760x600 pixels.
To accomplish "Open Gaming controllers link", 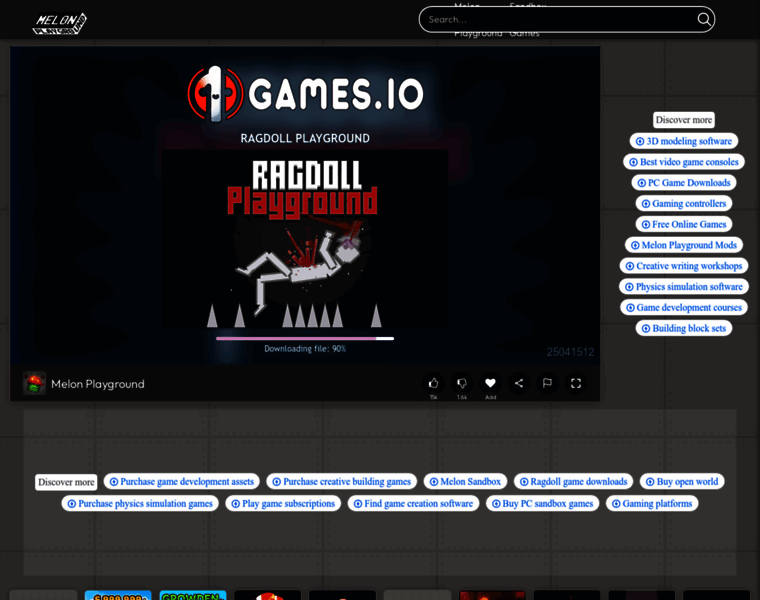I will 683,204.
